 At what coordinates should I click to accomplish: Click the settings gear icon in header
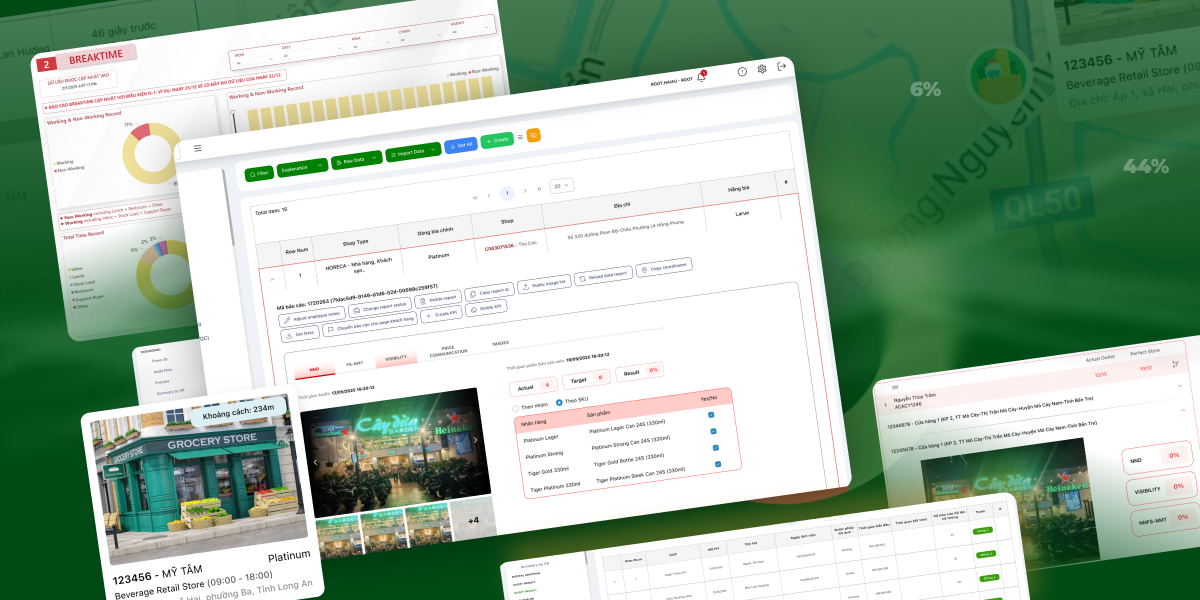tap(762, 69)
